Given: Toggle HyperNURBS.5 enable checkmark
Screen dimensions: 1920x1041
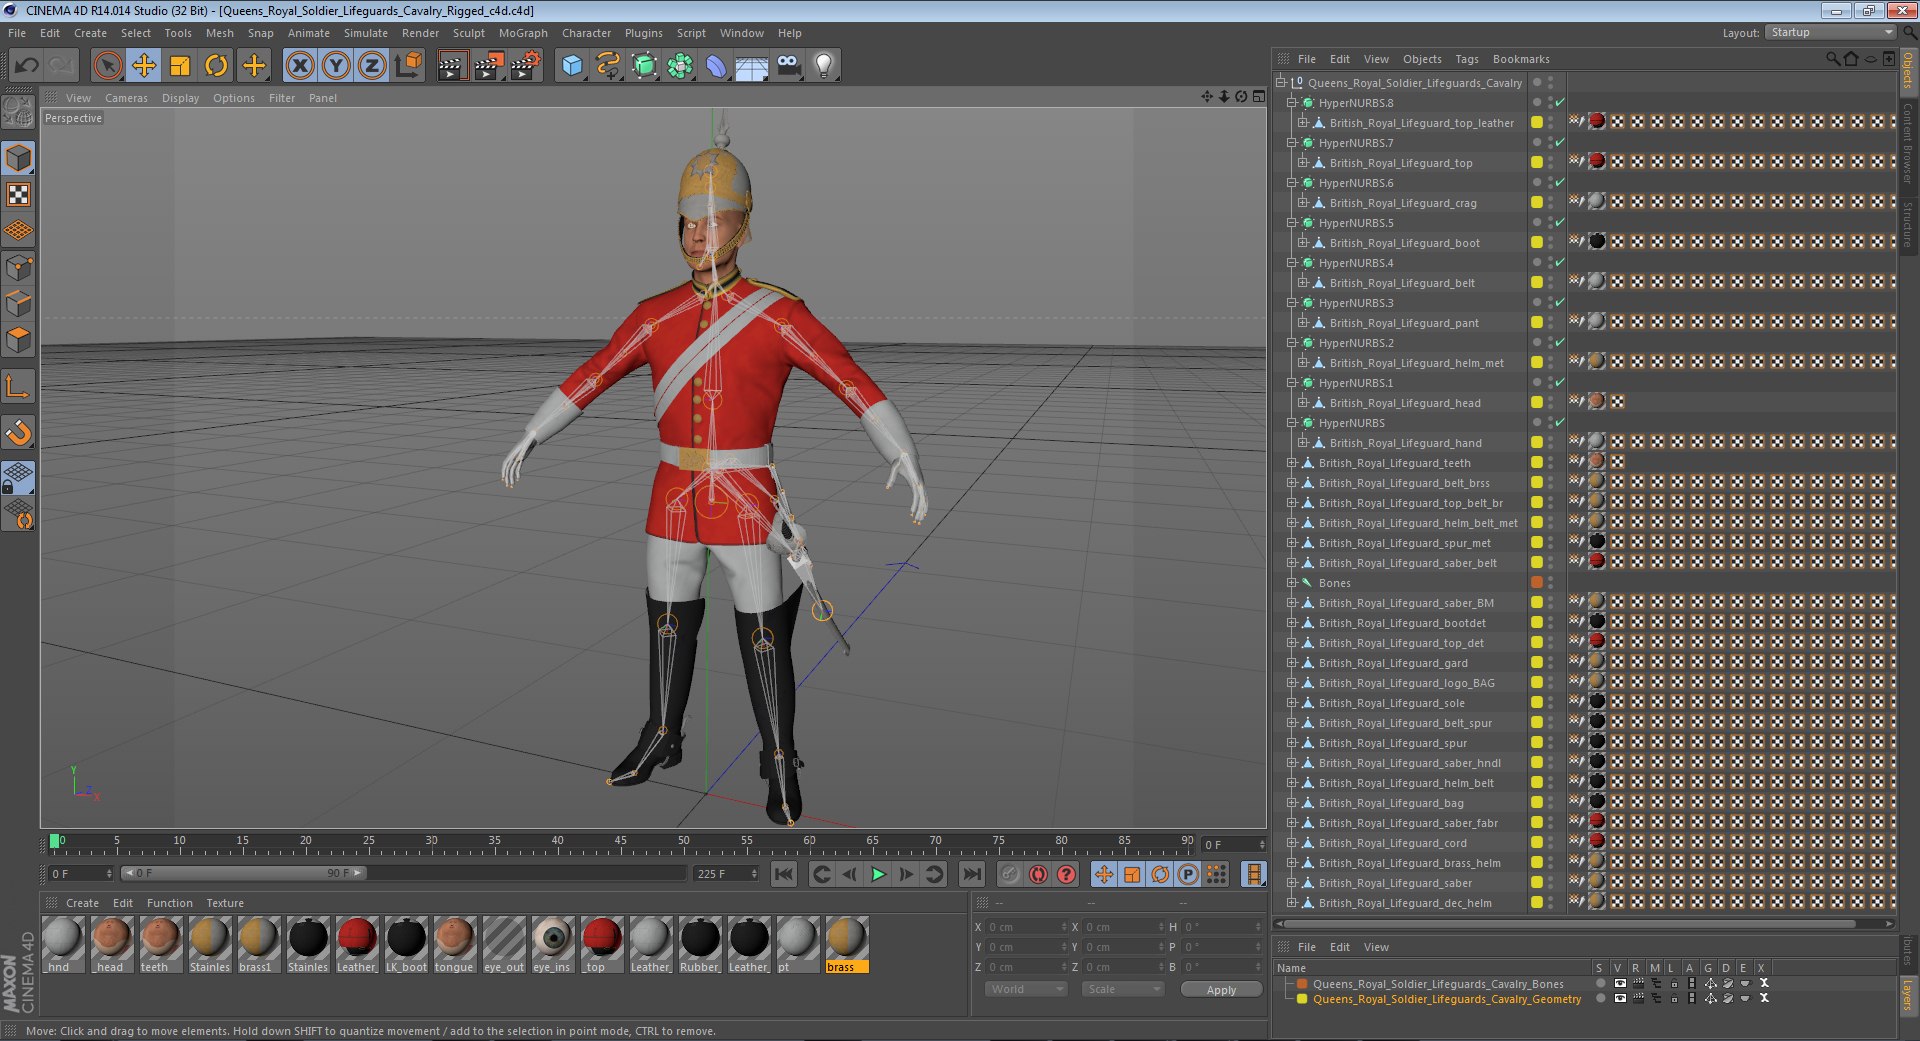Looking at the screenshot, I should [1560, 223].
